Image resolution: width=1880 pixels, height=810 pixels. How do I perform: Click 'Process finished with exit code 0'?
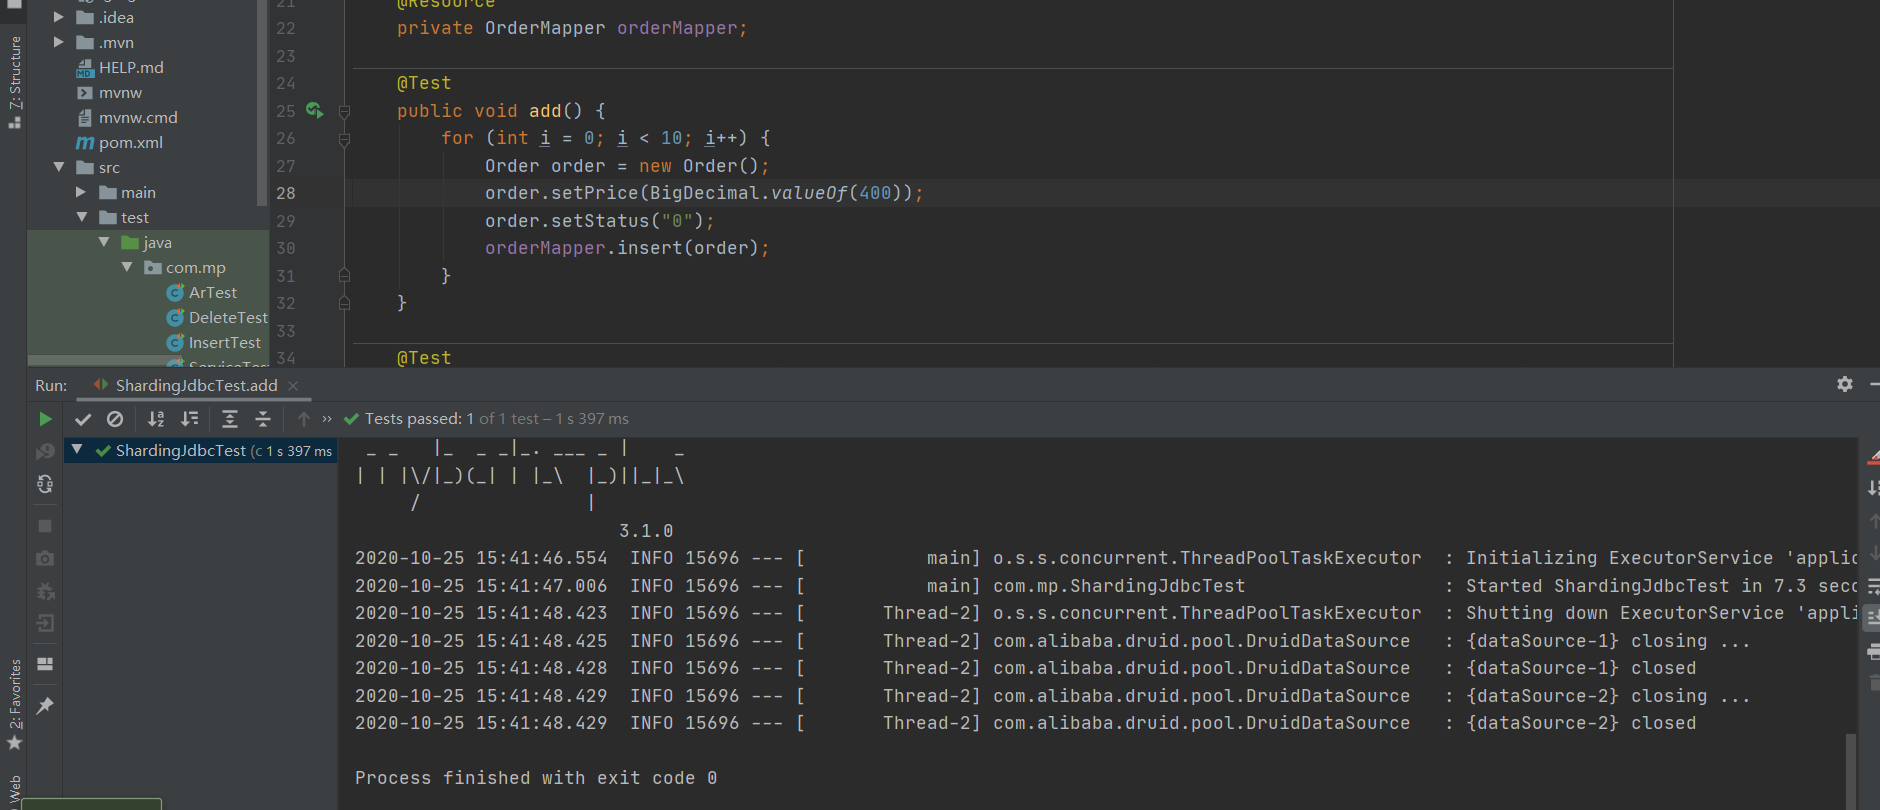pyautogui.click(x=536, y=778)
